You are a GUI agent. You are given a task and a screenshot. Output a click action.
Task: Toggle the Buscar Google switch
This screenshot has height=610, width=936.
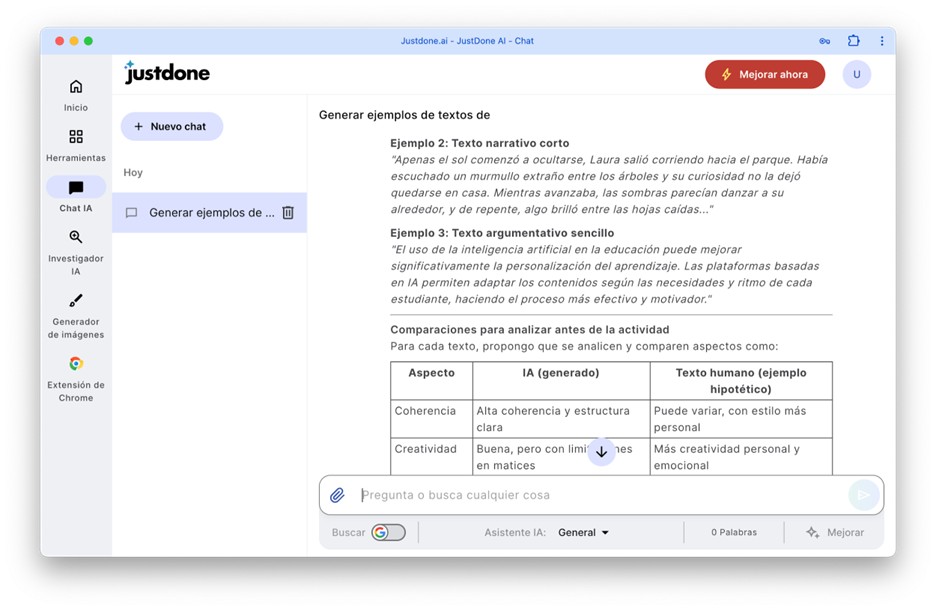(383, 532)
